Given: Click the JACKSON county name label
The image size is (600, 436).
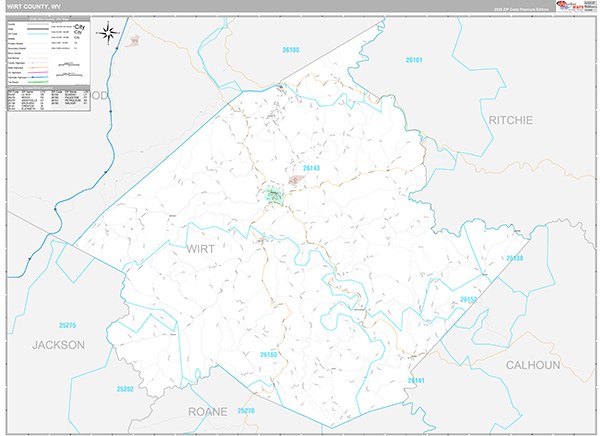Looking at the screenshot, I should click(x=59, y=345).
